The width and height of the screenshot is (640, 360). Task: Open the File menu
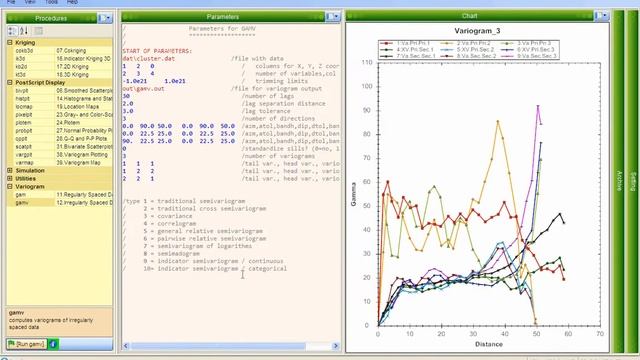[11, 2]
